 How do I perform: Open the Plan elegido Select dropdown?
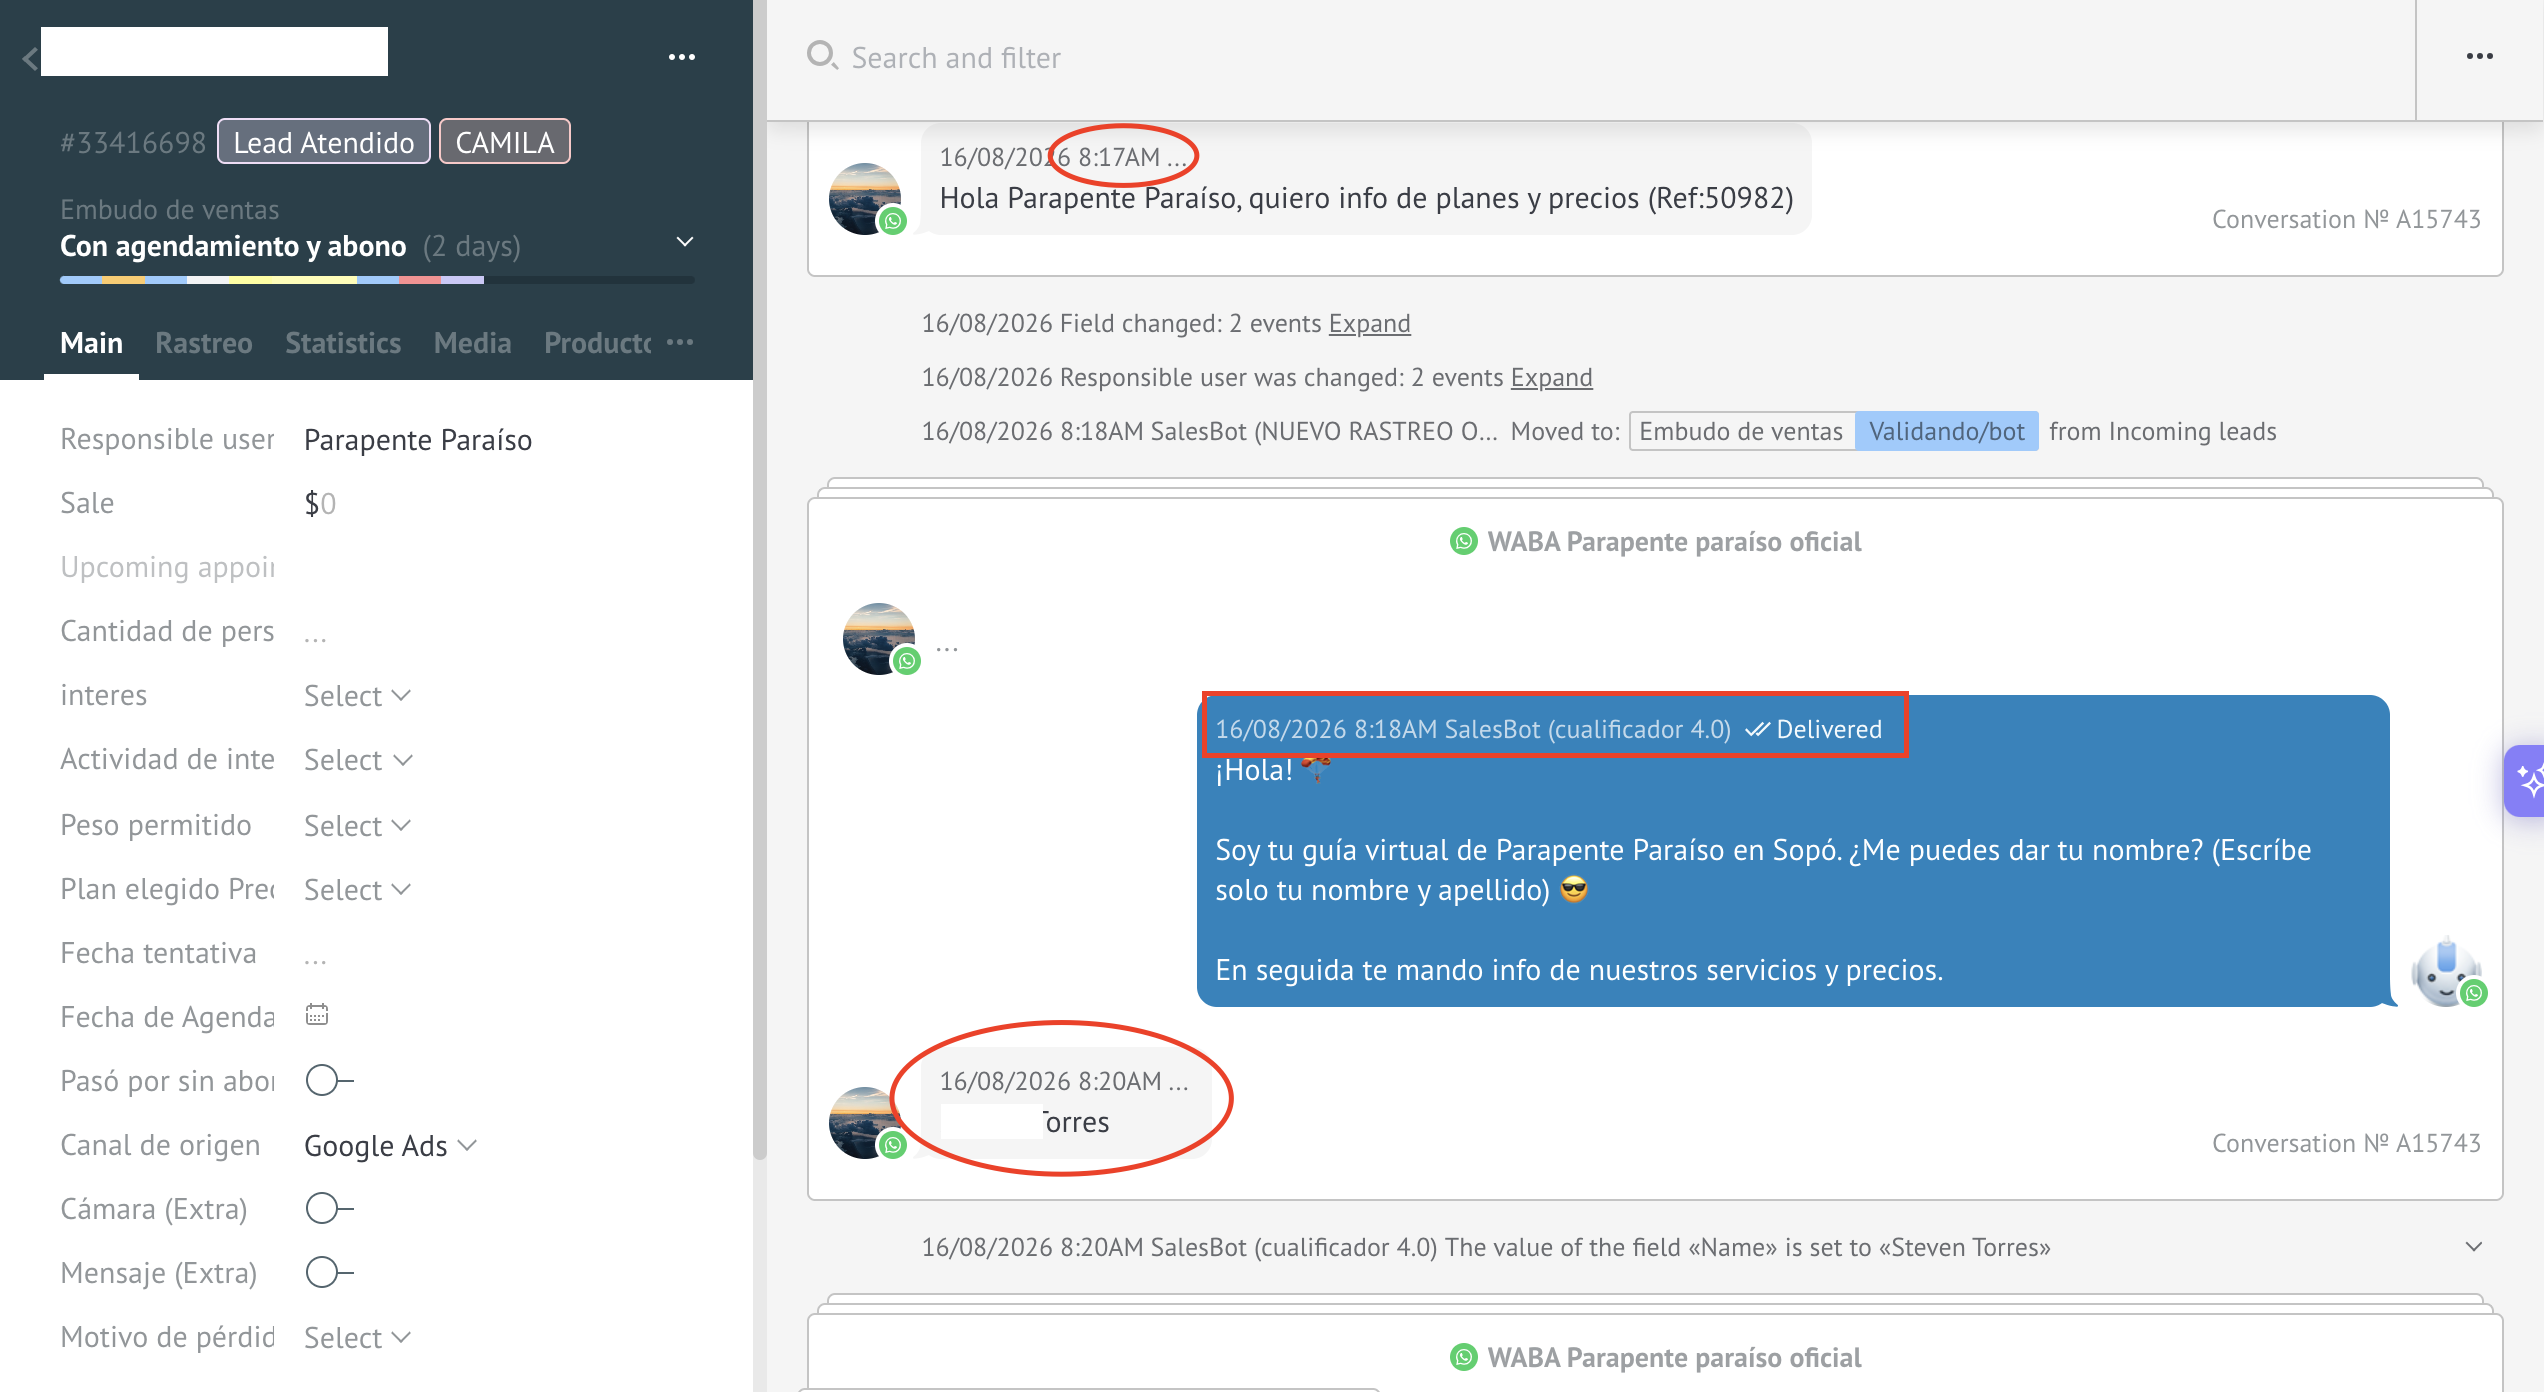coord(357,890)
